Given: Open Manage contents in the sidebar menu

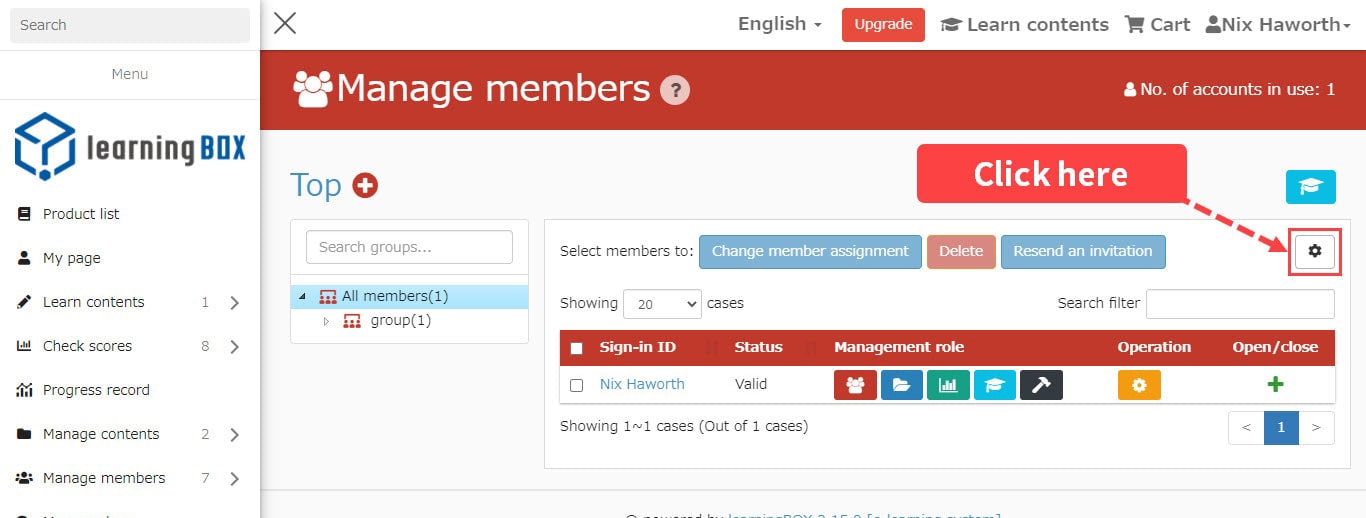Looking at the screenshot, I should (x=101, y=434).
